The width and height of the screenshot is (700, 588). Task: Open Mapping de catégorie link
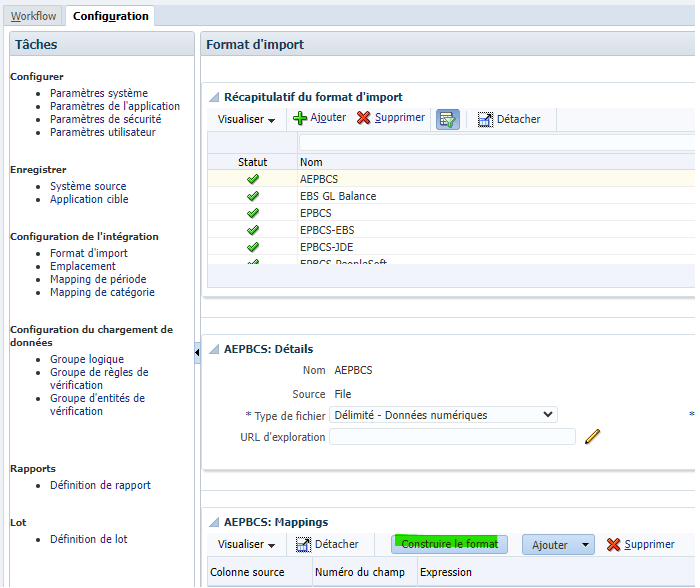pos(102,292)
